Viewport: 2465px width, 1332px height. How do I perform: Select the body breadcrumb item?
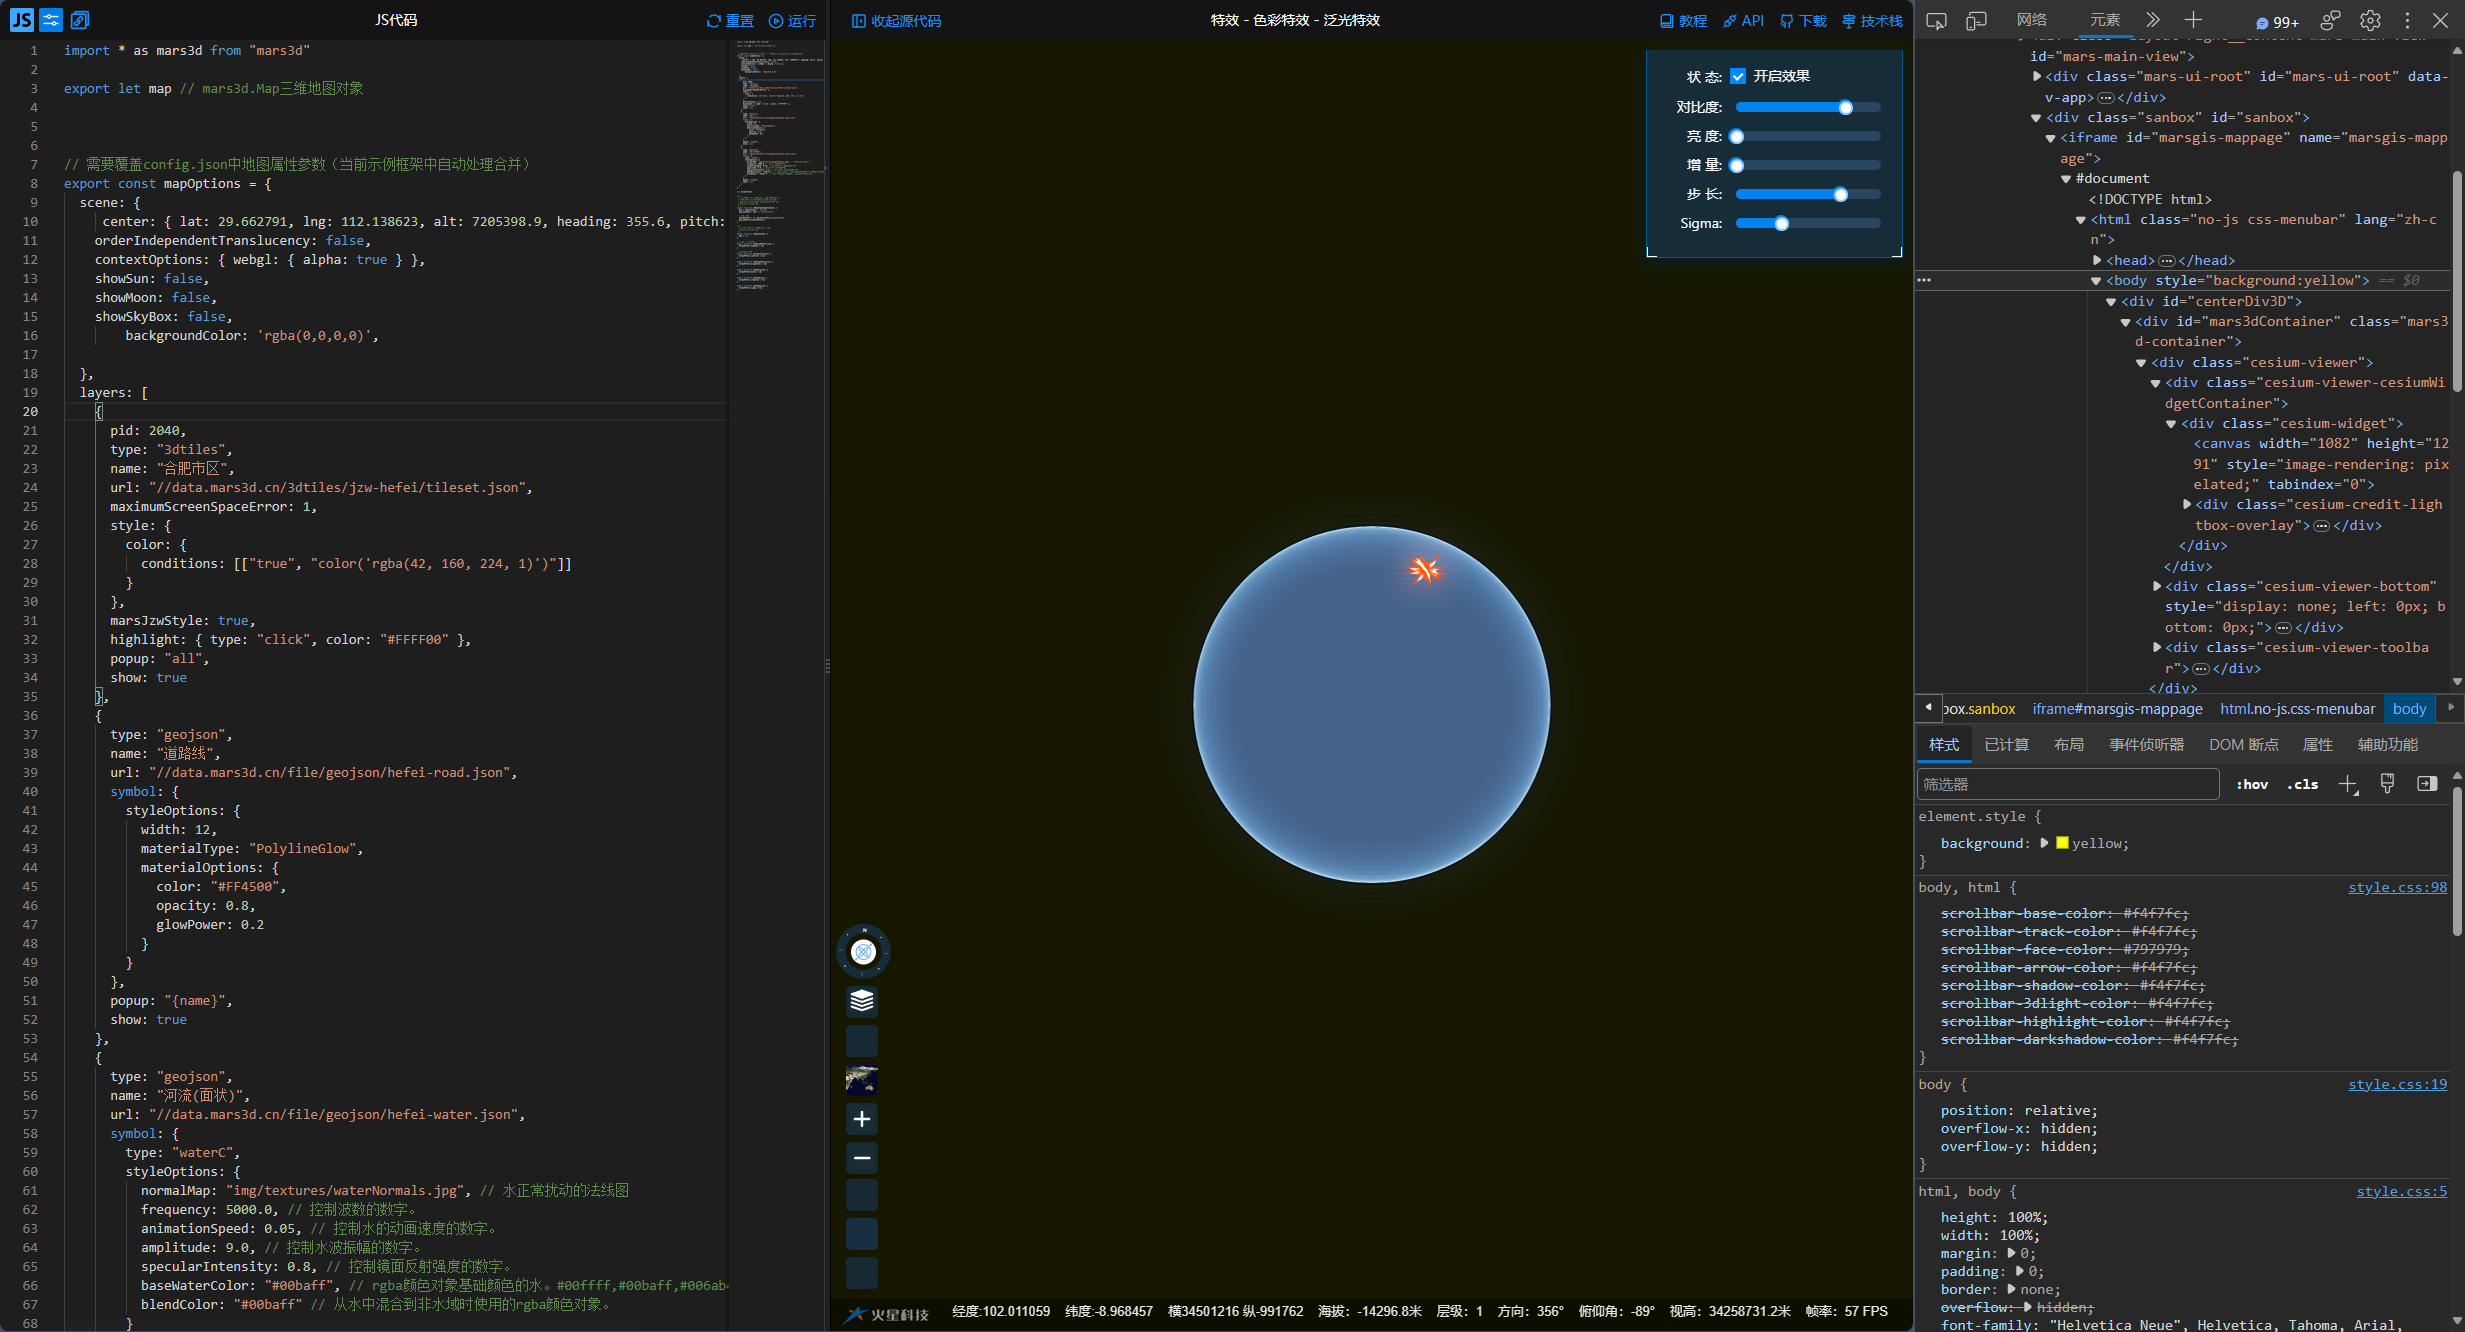click(2409, 709)
